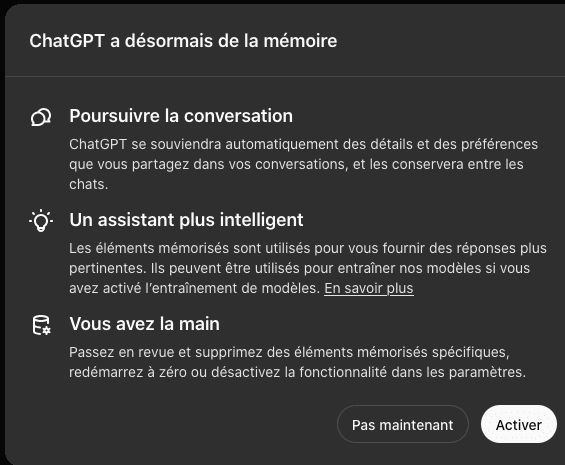Screen dimensions: 565x465
Task: Click the paragraph starting 'Passez en revue et supprimez'
Action: 297,362
